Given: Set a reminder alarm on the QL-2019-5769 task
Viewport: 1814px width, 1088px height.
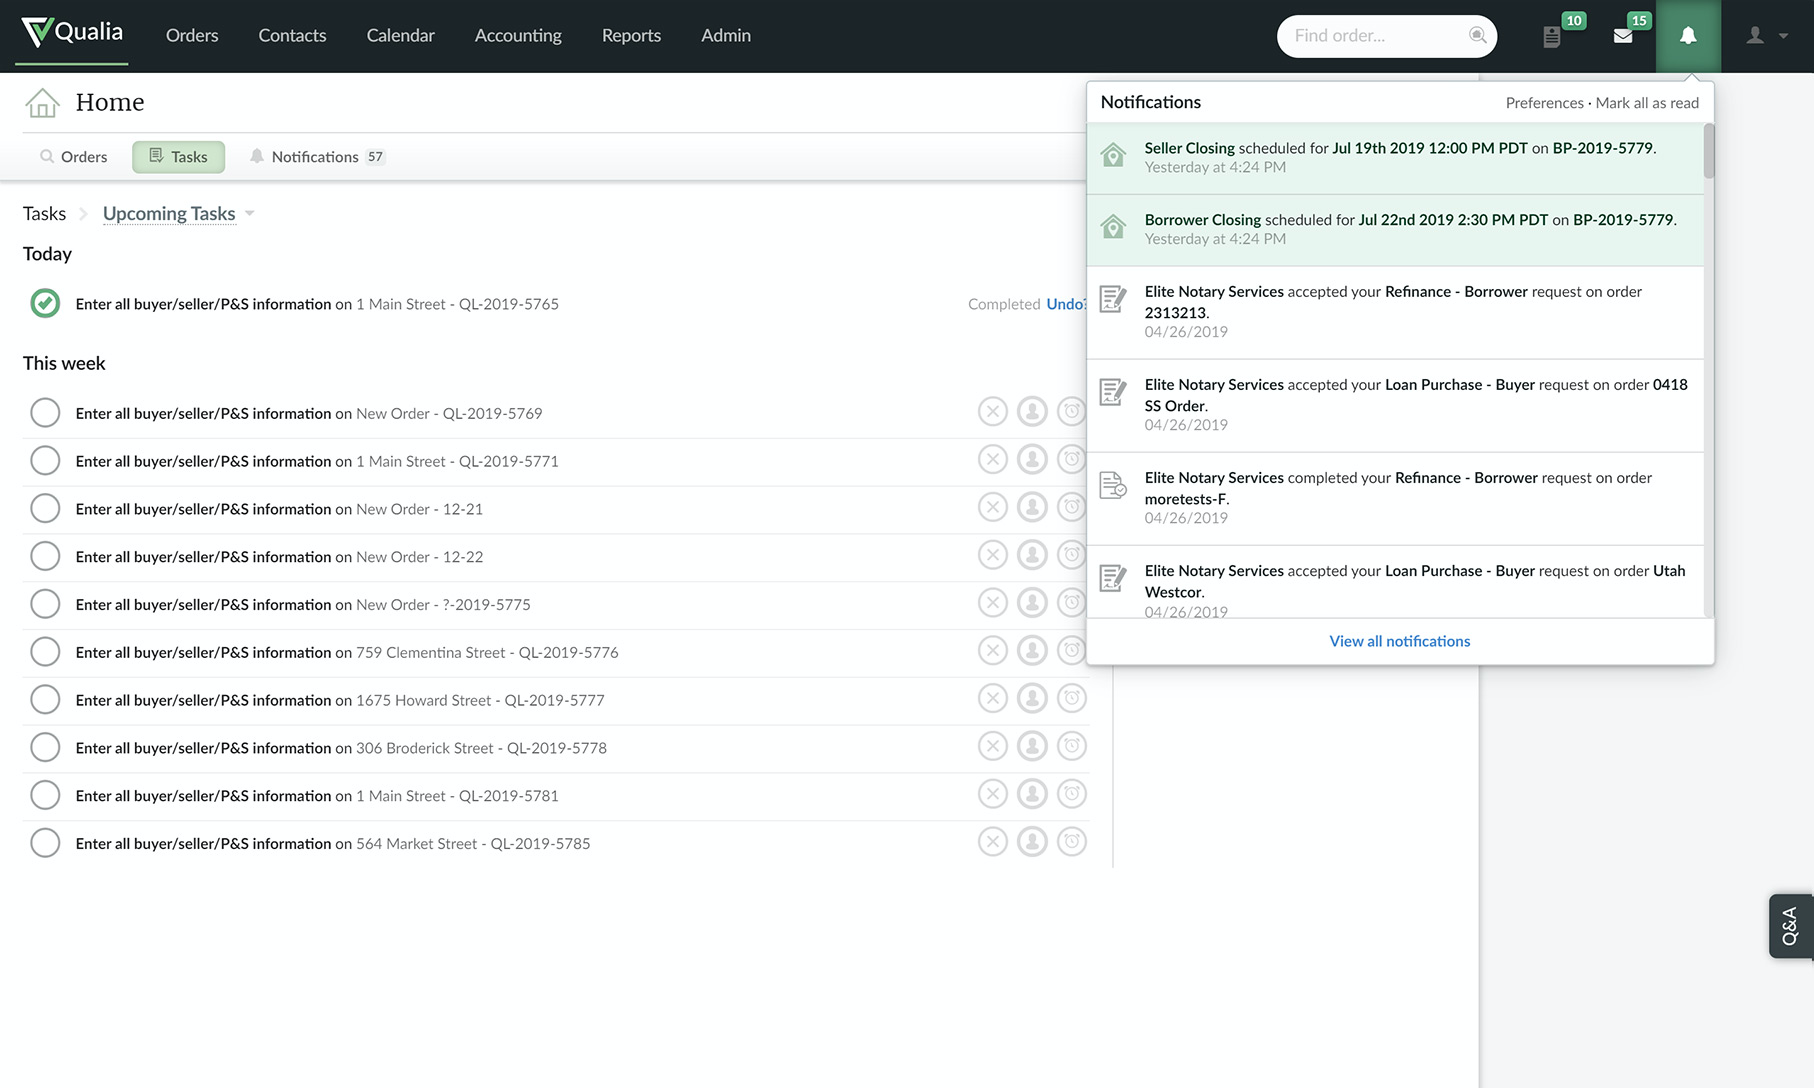Looking at the screenshot, I should pyautogui.click(x=1071, y=410).
